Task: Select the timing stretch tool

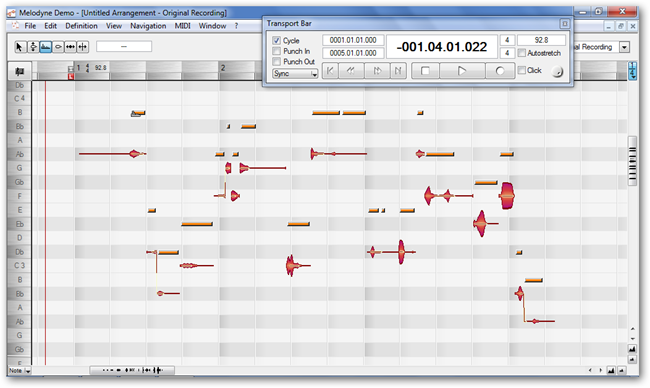Action: point(70,47)
